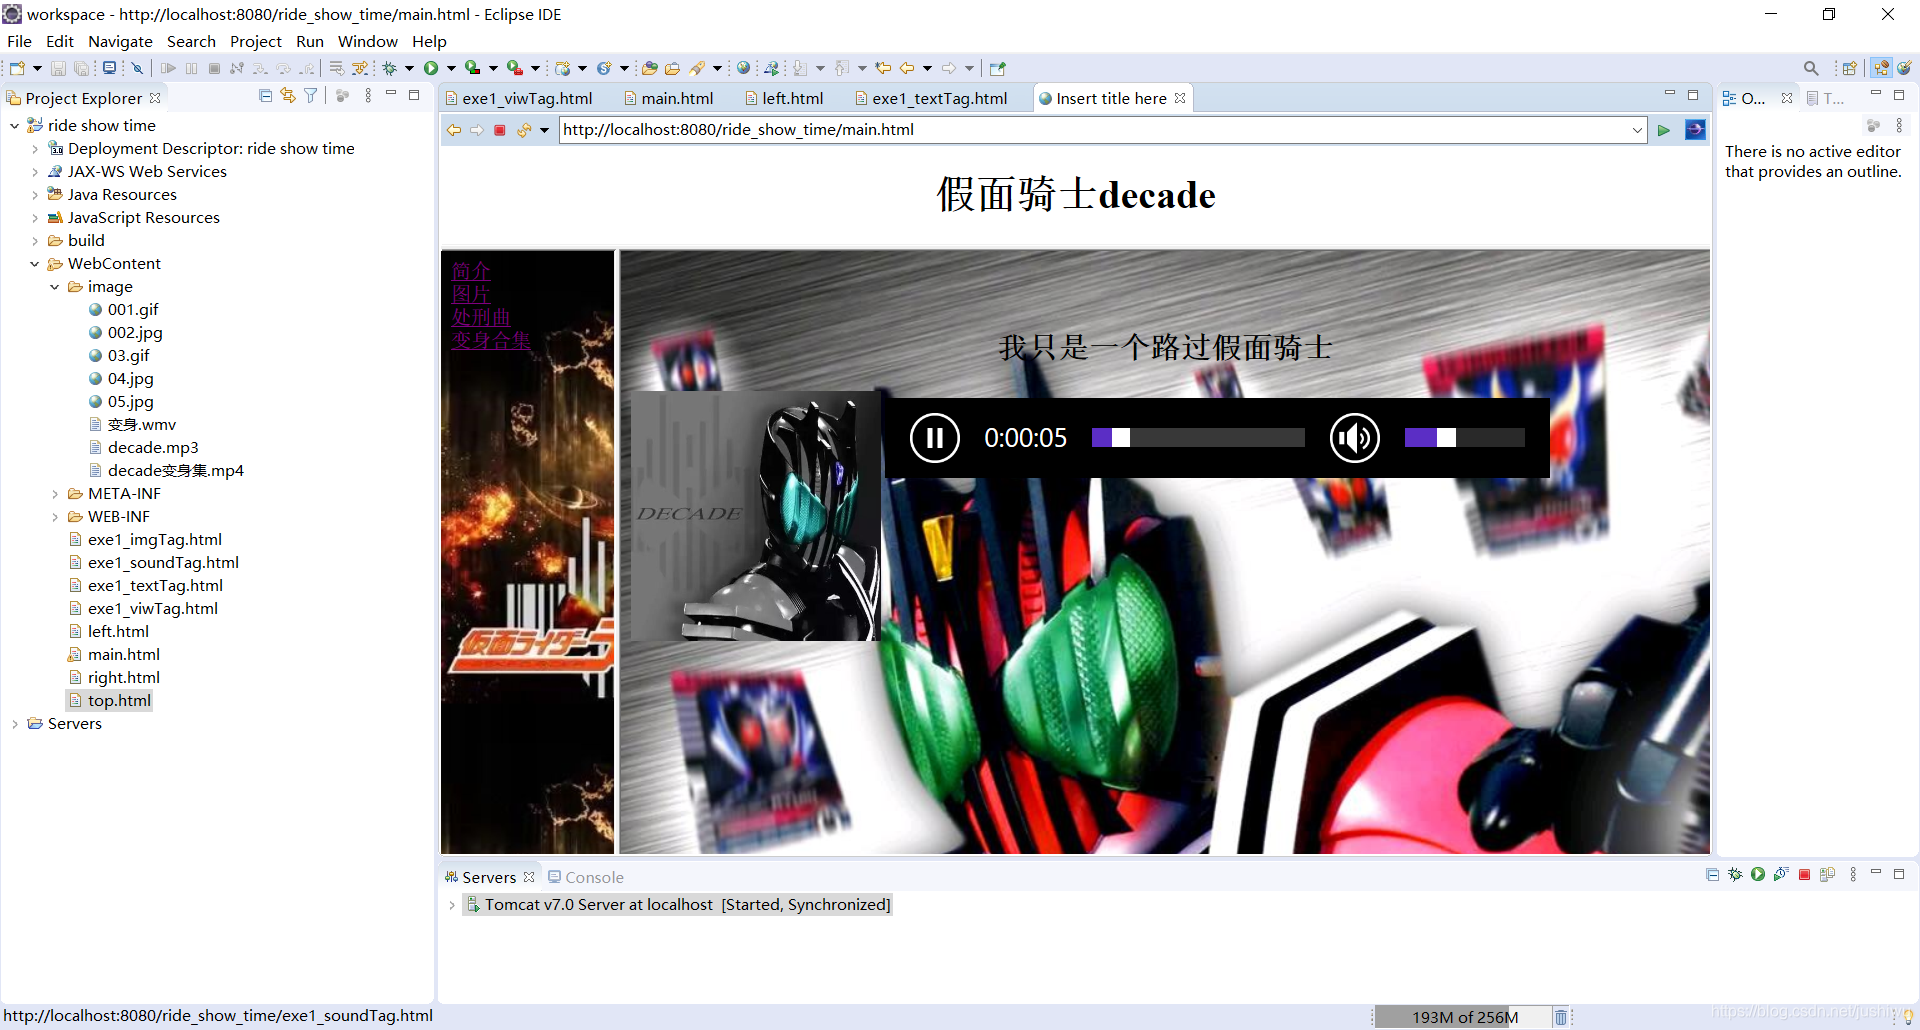Click the green Run icon in main toolbar
The height and width of the screenshot is (1030, 1920).
[x=431, y=68]
